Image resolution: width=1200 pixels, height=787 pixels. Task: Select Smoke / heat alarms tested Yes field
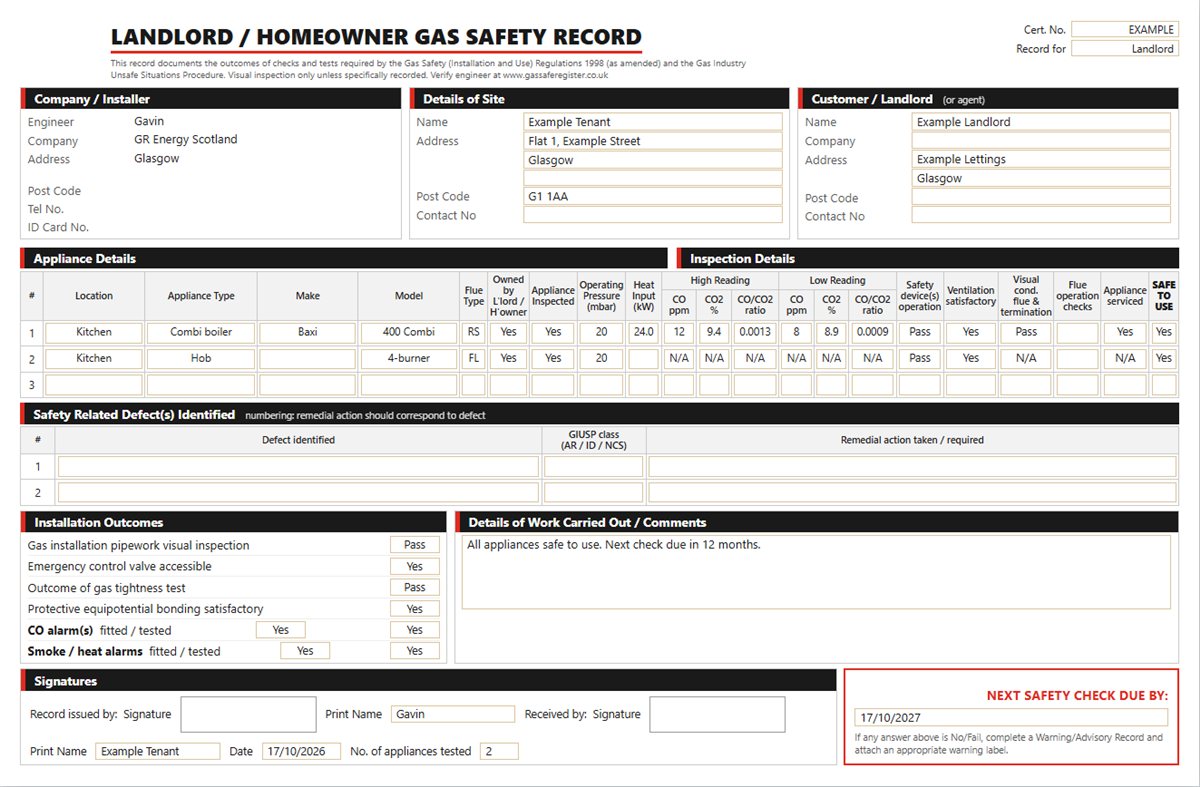tap(415, 651)
